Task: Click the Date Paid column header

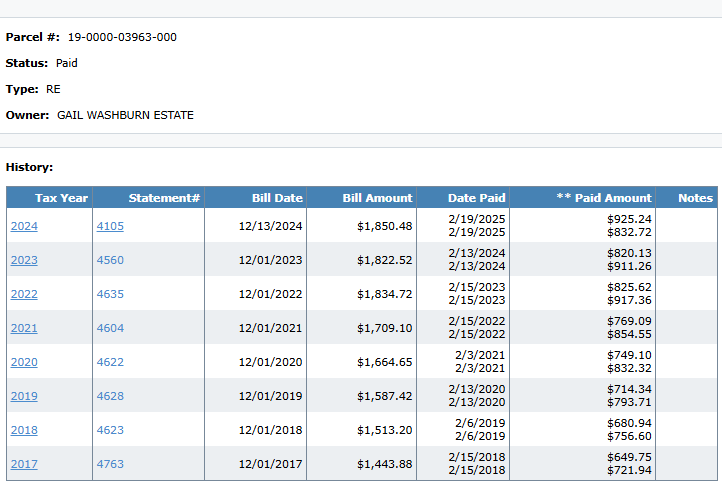Action: (476, 198)
